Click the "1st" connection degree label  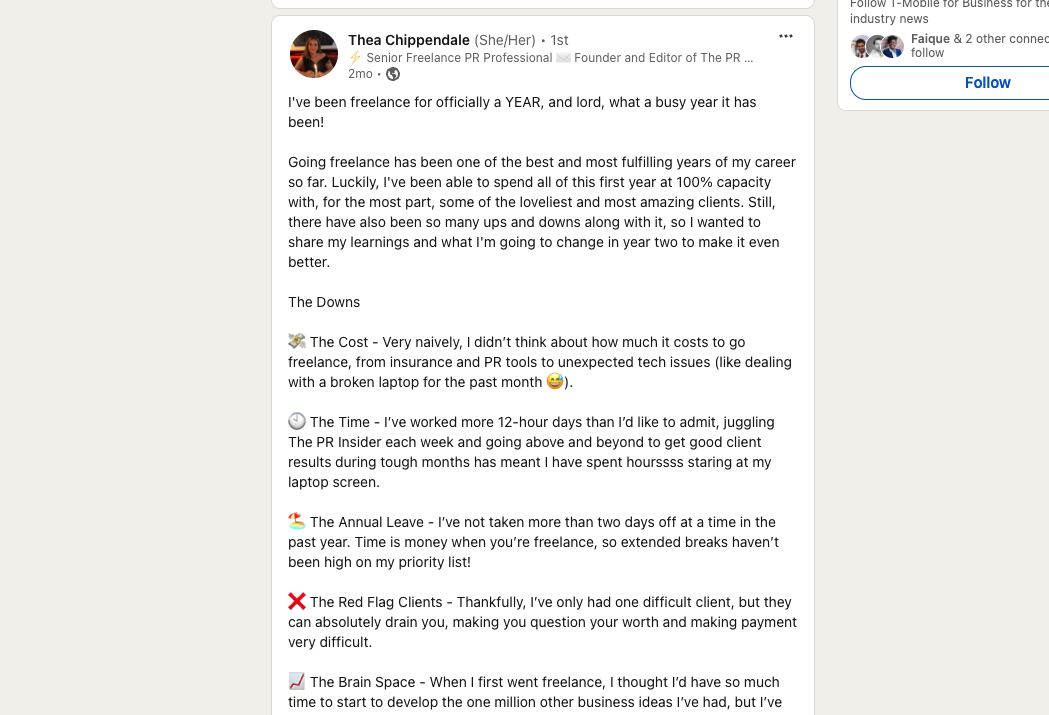pyautogui.click(x=560, y=40)
